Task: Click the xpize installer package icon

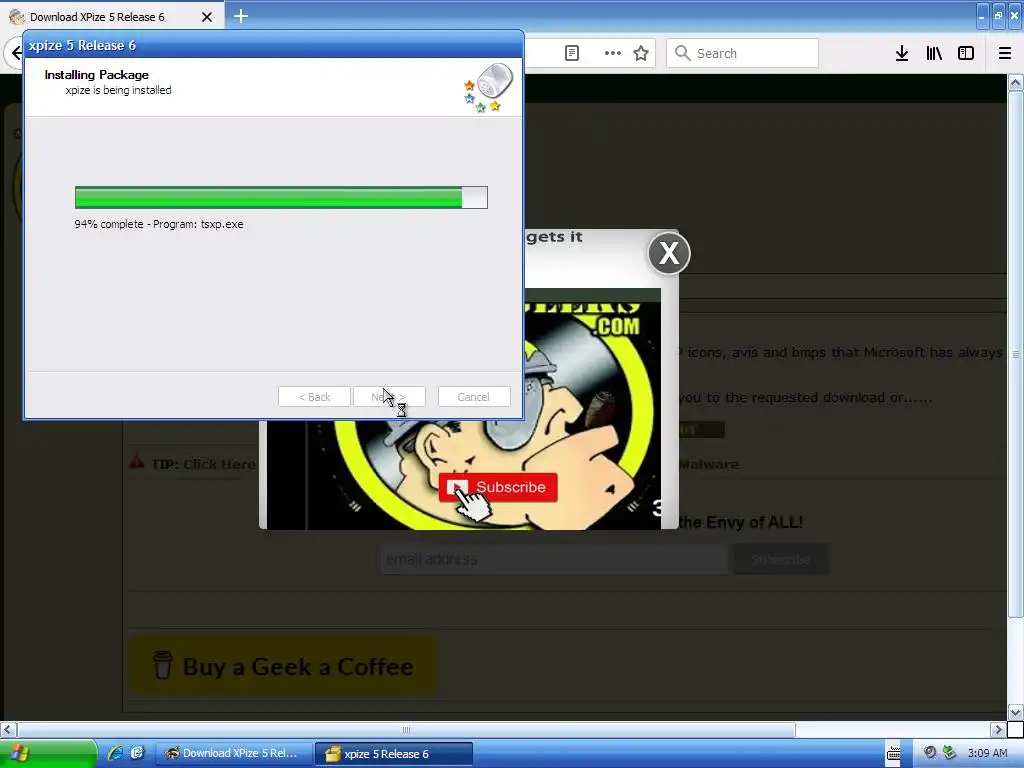Action: pos(488,88)
